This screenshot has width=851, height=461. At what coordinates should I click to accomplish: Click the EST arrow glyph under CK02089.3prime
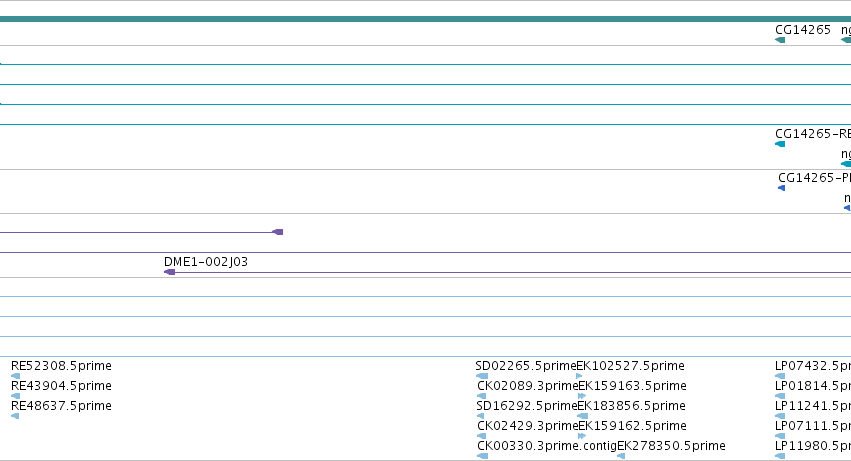click(481, 396)
